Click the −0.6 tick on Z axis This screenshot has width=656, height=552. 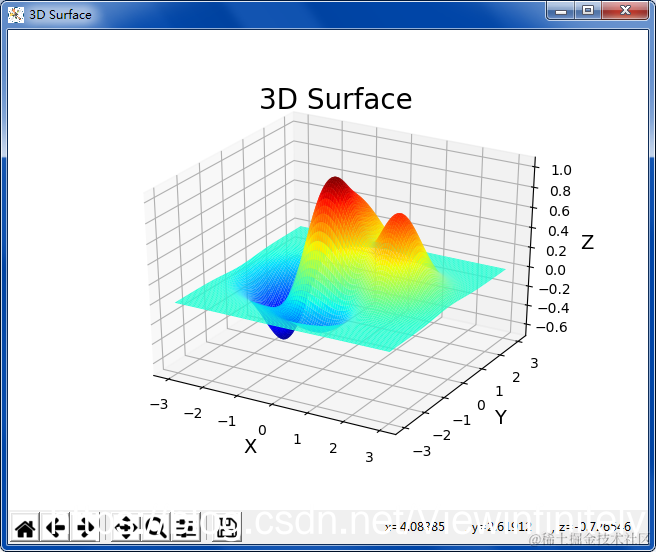pyautogui.click(x=551, y=327)
